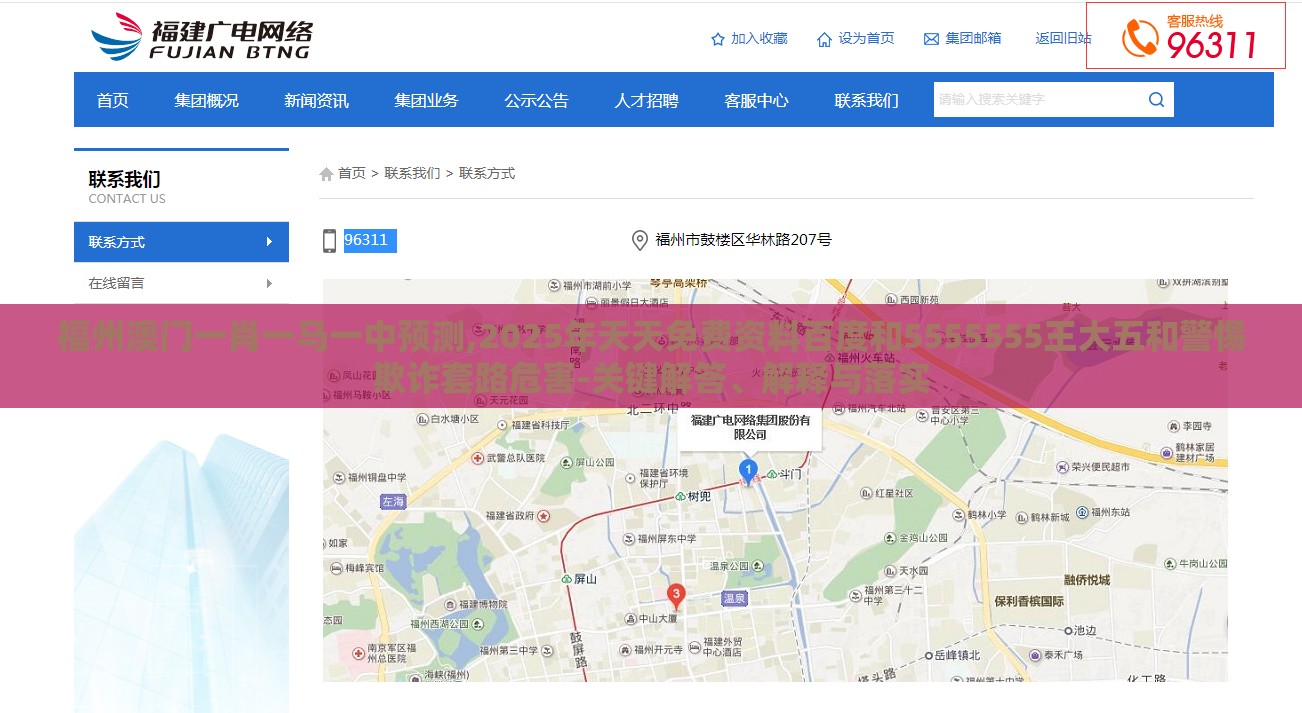The width and height of the screenshot is (1302, 713).
Task: Click the house icon for 设为首页
Action: click(824, 39)
